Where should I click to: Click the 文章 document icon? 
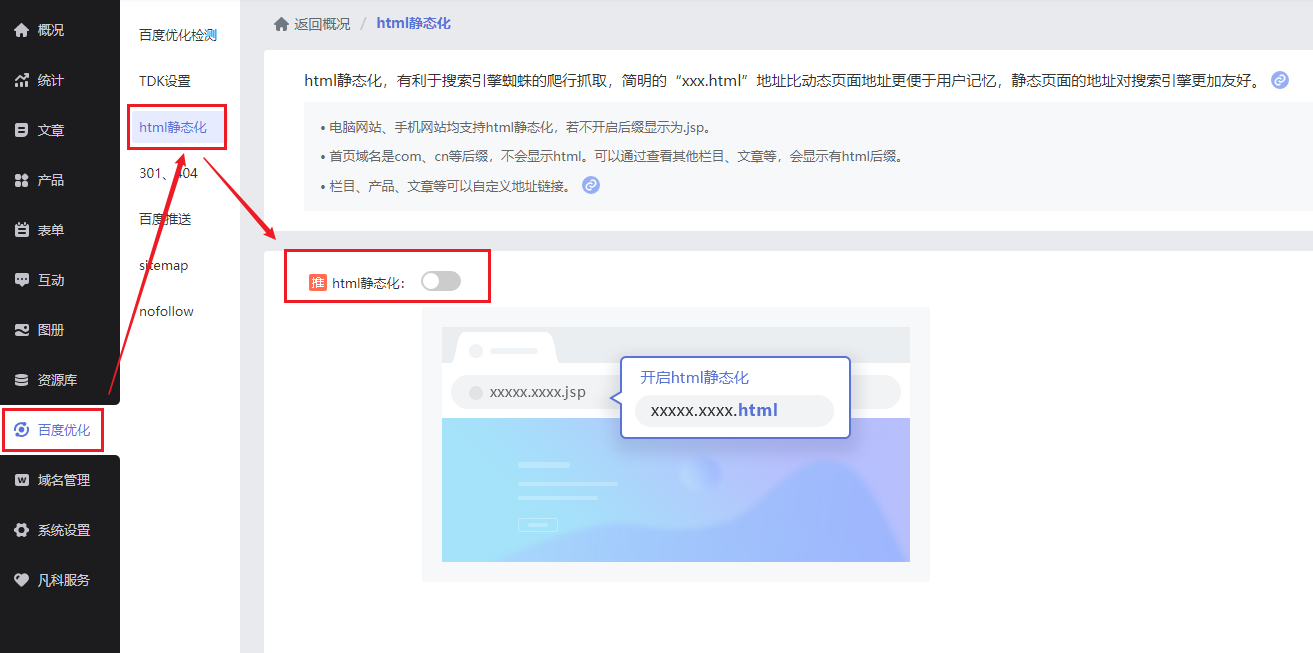pyautogui.click(x=22, y=130)
